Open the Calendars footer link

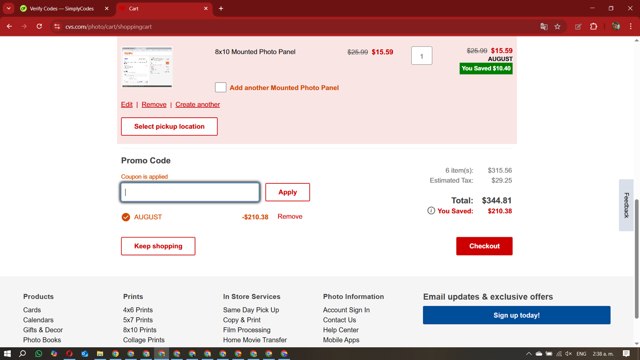pyautogui.click(x=38, y=320)
